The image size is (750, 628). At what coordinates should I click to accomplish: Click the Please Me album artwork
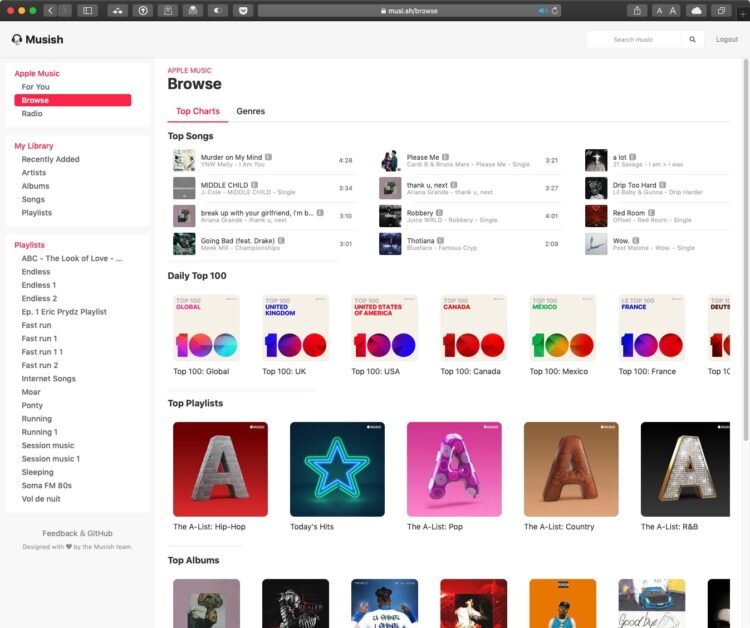pos(390,160)
